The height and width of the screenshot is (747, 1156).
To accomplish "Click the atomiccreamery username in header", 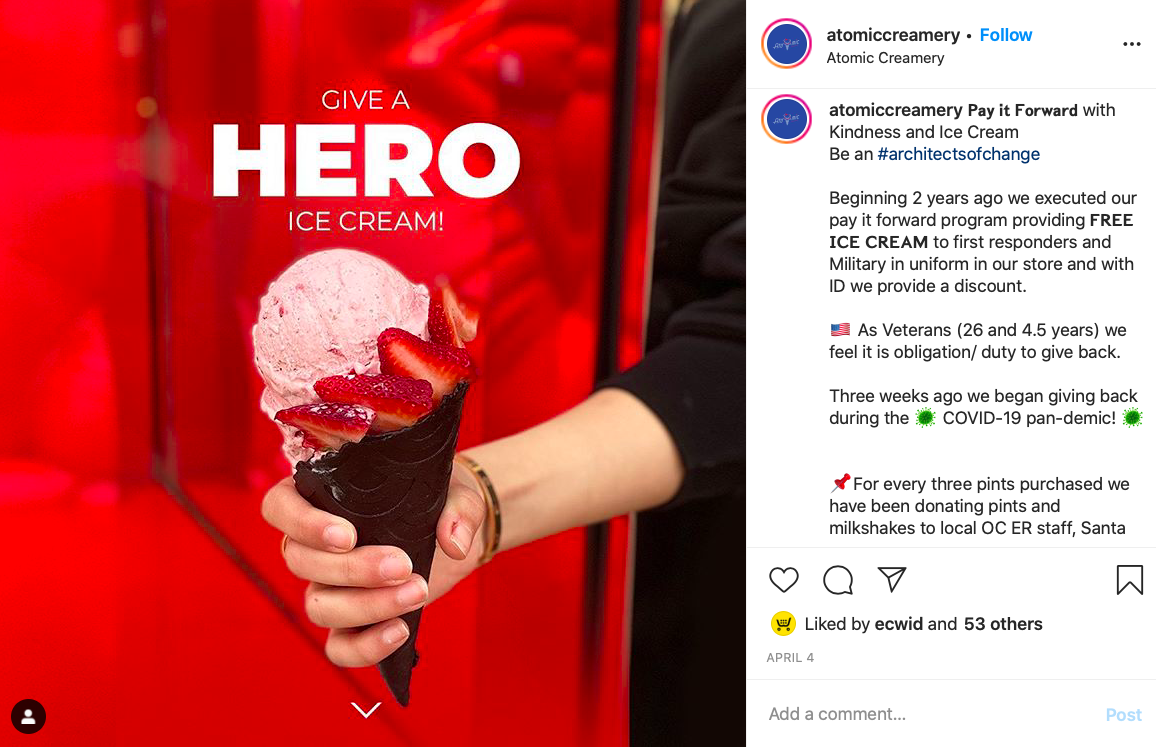I will coord(893,35).
